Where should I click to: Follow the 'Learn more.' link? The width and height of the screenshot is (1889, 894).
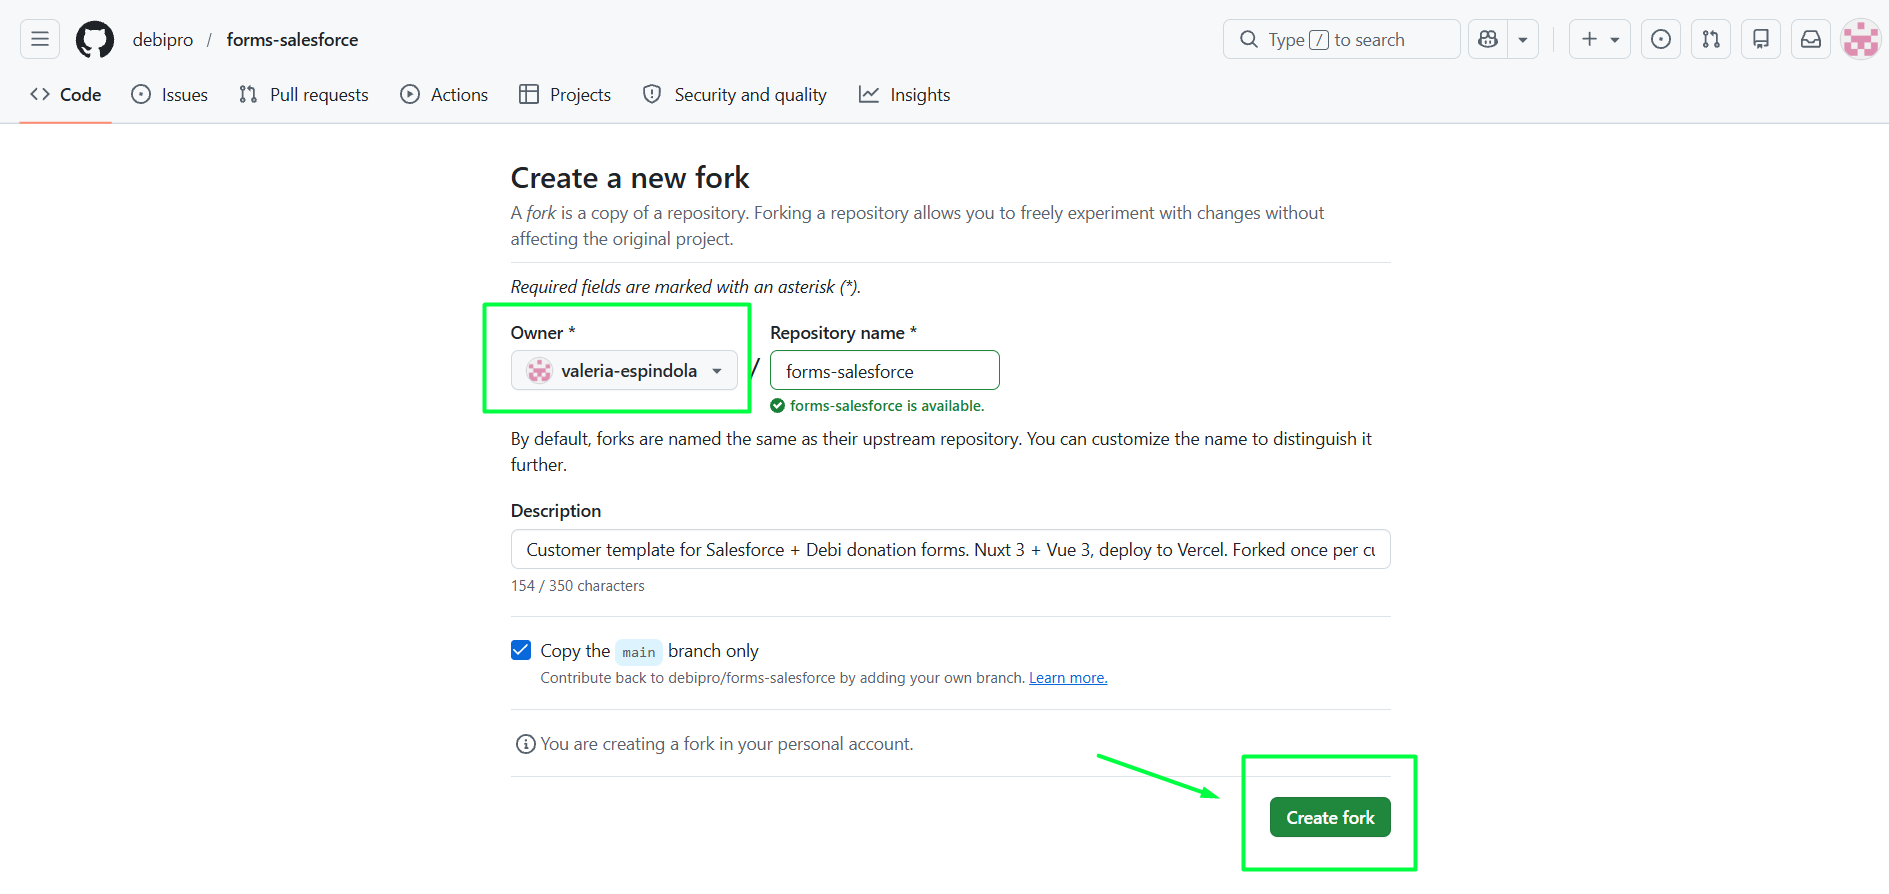[1068, 678]
